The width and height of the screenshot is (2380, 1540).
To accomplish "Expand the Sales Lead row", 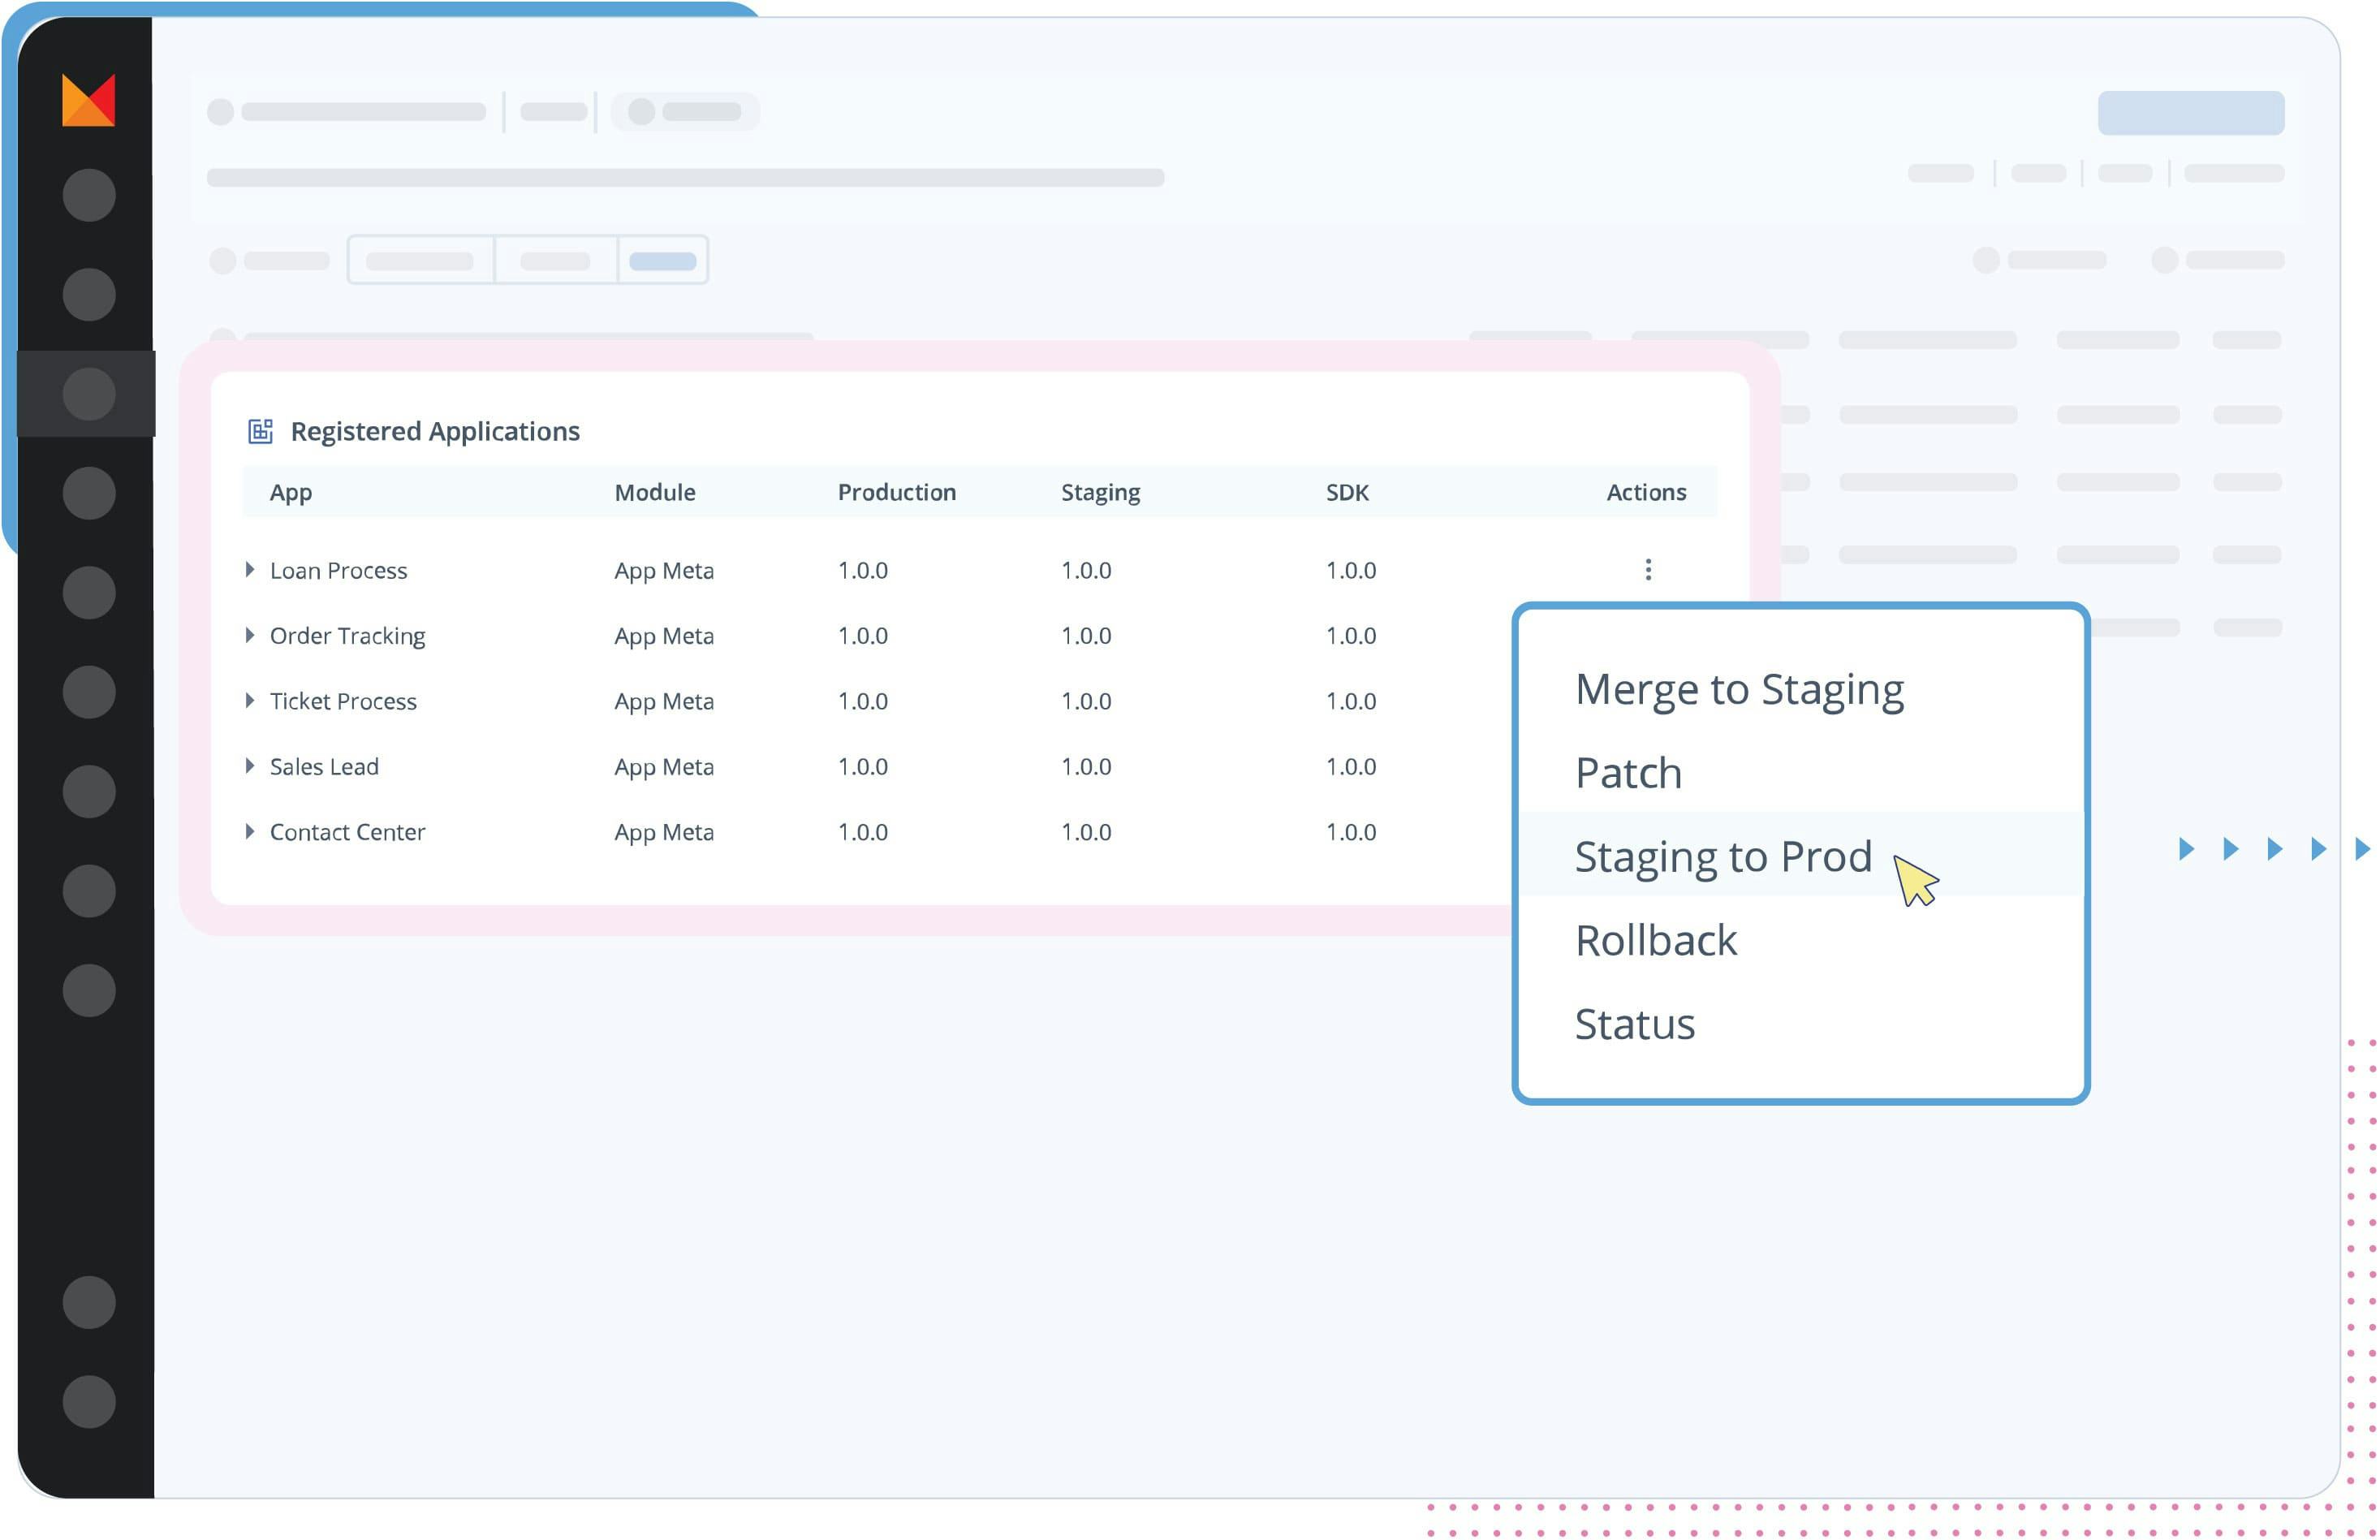I will 249,765.
